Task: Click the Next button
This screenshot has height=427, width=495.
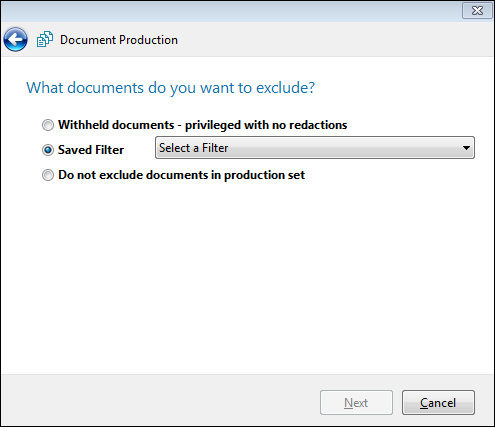Action: coord(356,403)
